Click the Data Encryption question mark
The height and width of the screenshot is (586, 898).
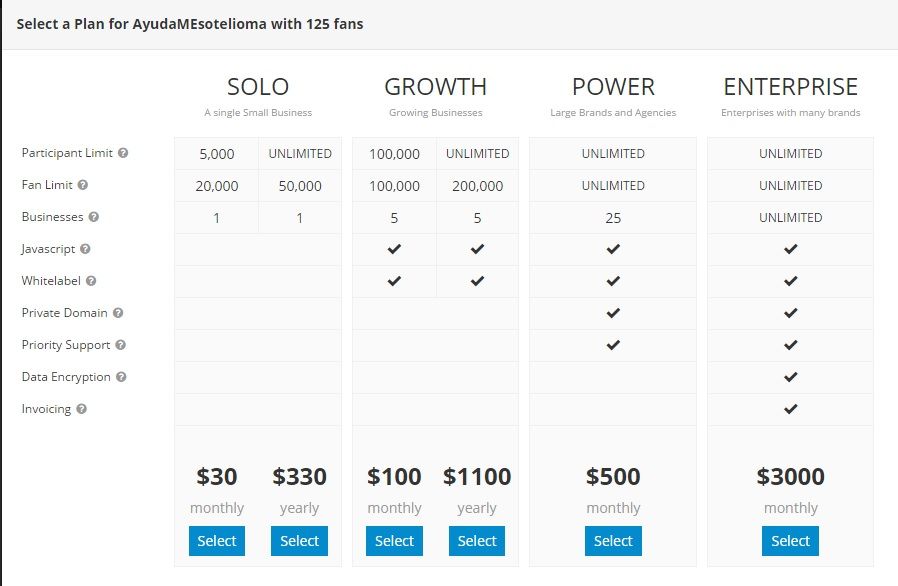pos(123,377)
